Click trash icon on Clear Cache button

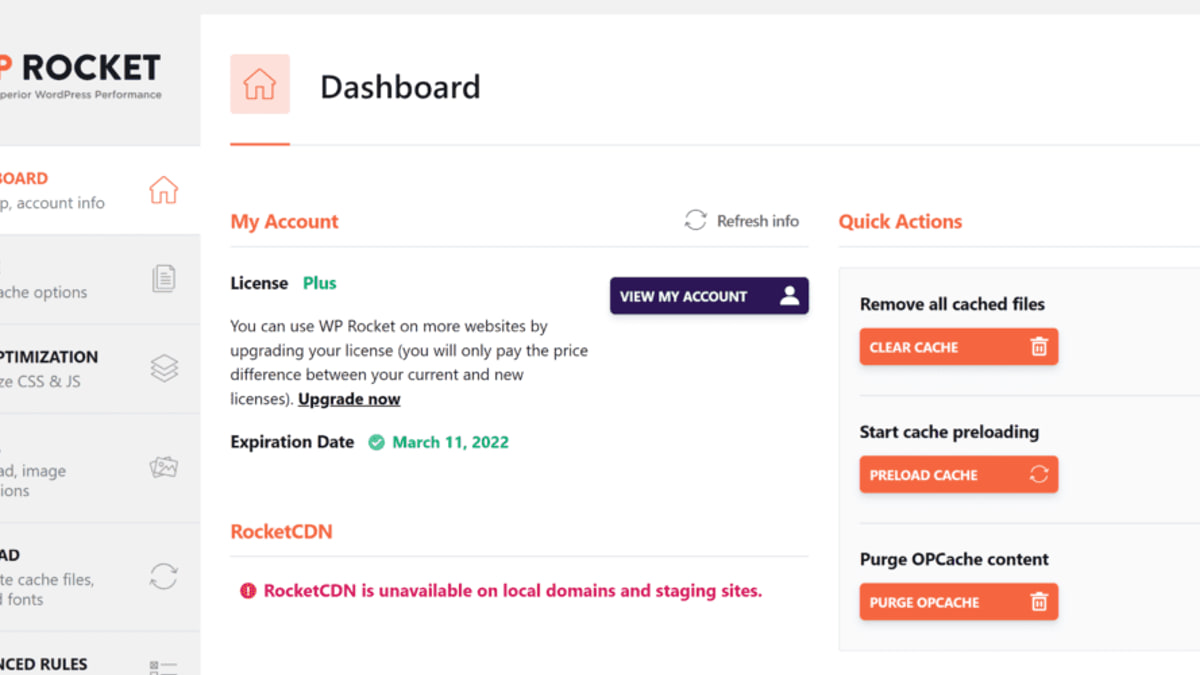coord(1039,347)
